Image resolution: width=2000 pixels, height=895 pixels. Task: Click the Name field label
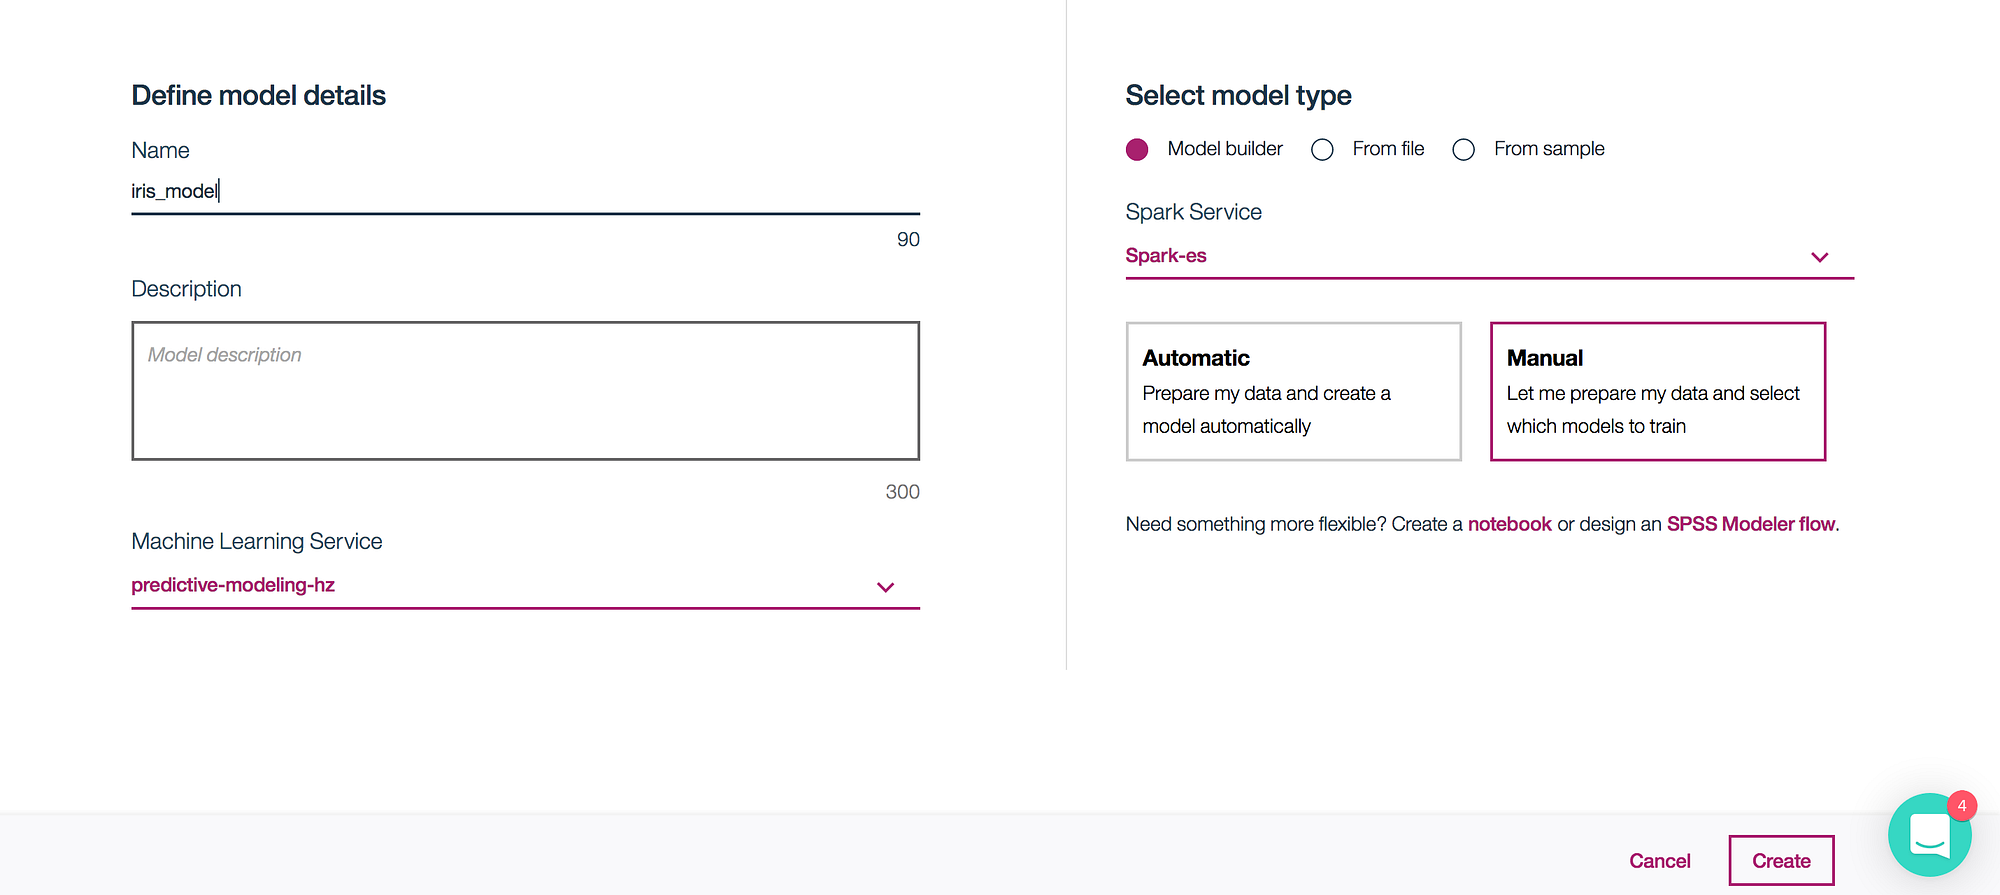pos(160,150)
